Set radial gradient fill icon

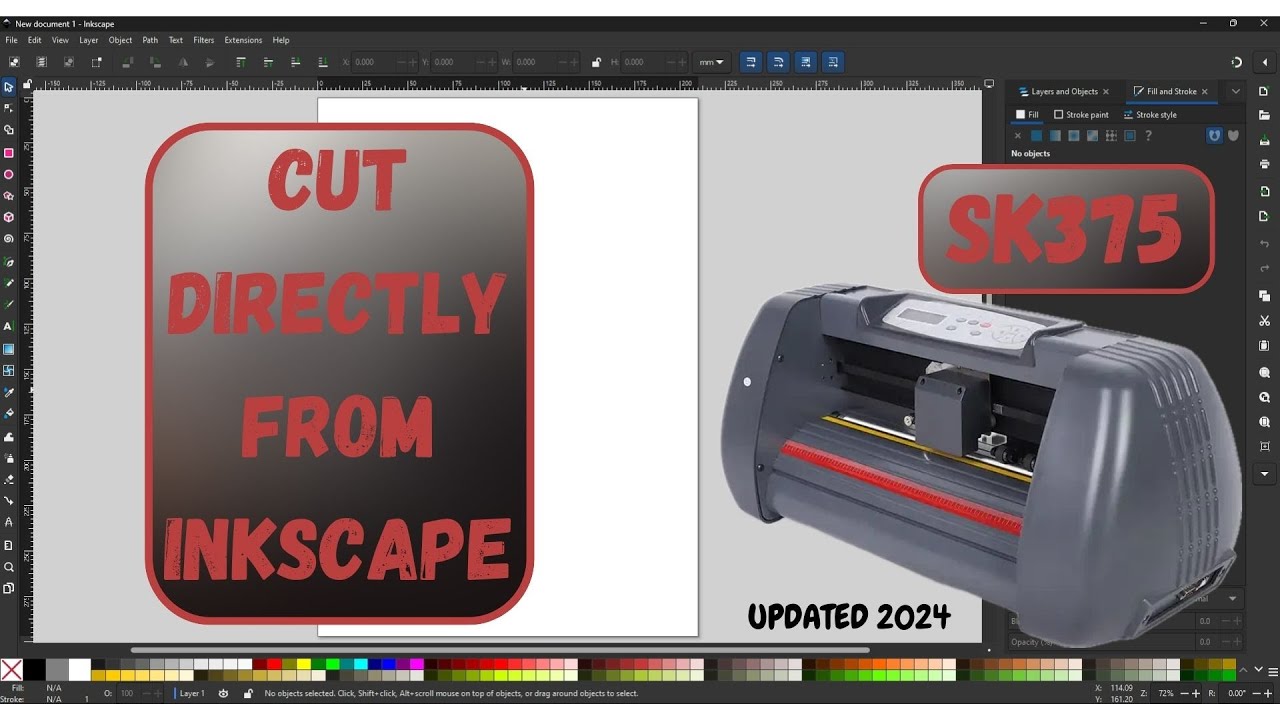1074,136
